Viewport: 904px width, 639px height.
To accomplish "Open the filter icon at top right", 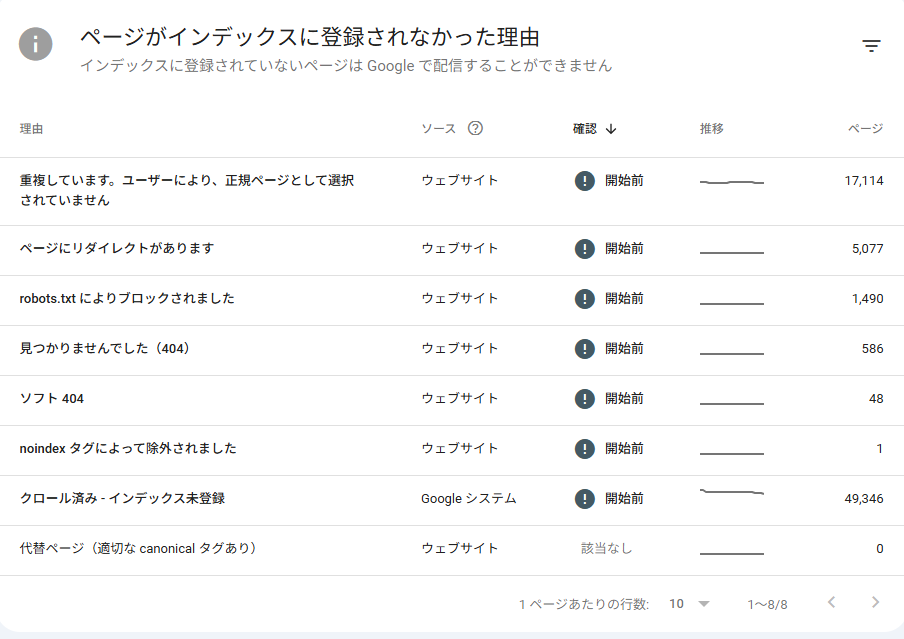I will (x=871, y=46).
